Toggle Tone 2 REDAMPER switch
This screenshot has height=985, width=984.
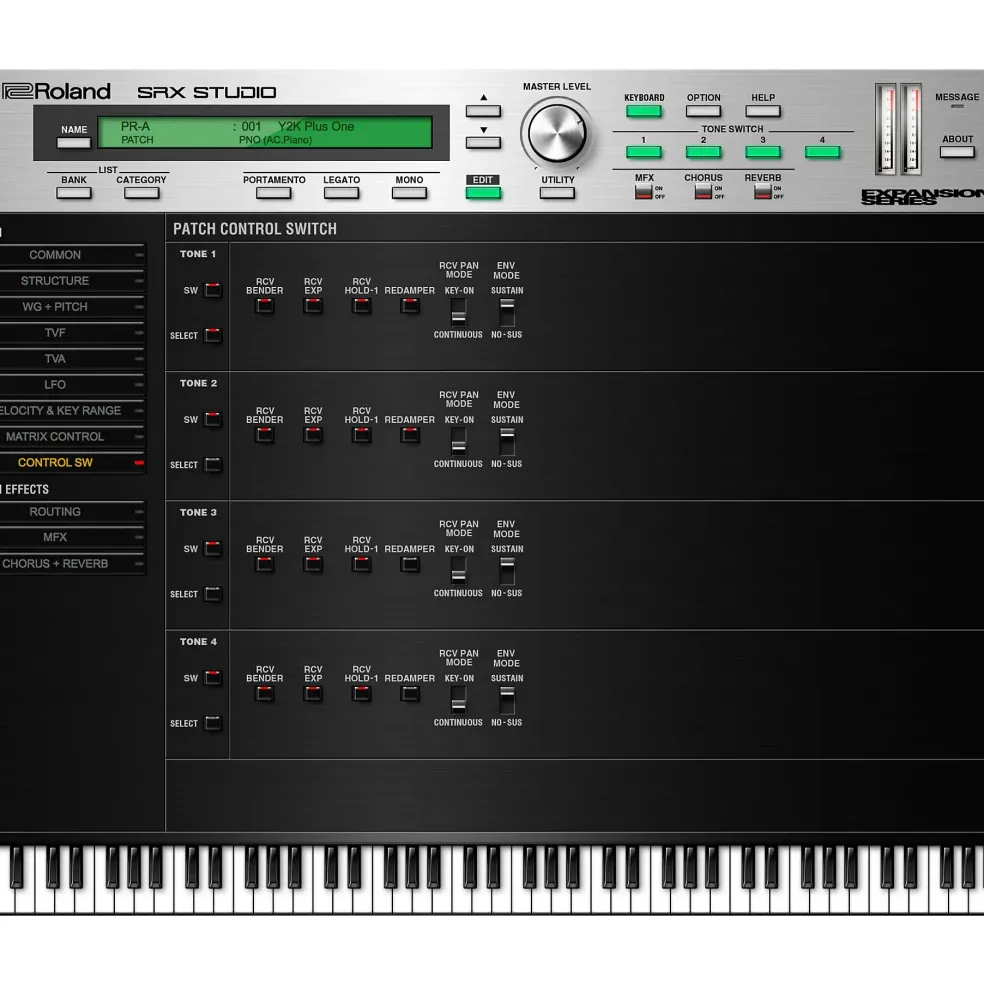tap(410, 435)
